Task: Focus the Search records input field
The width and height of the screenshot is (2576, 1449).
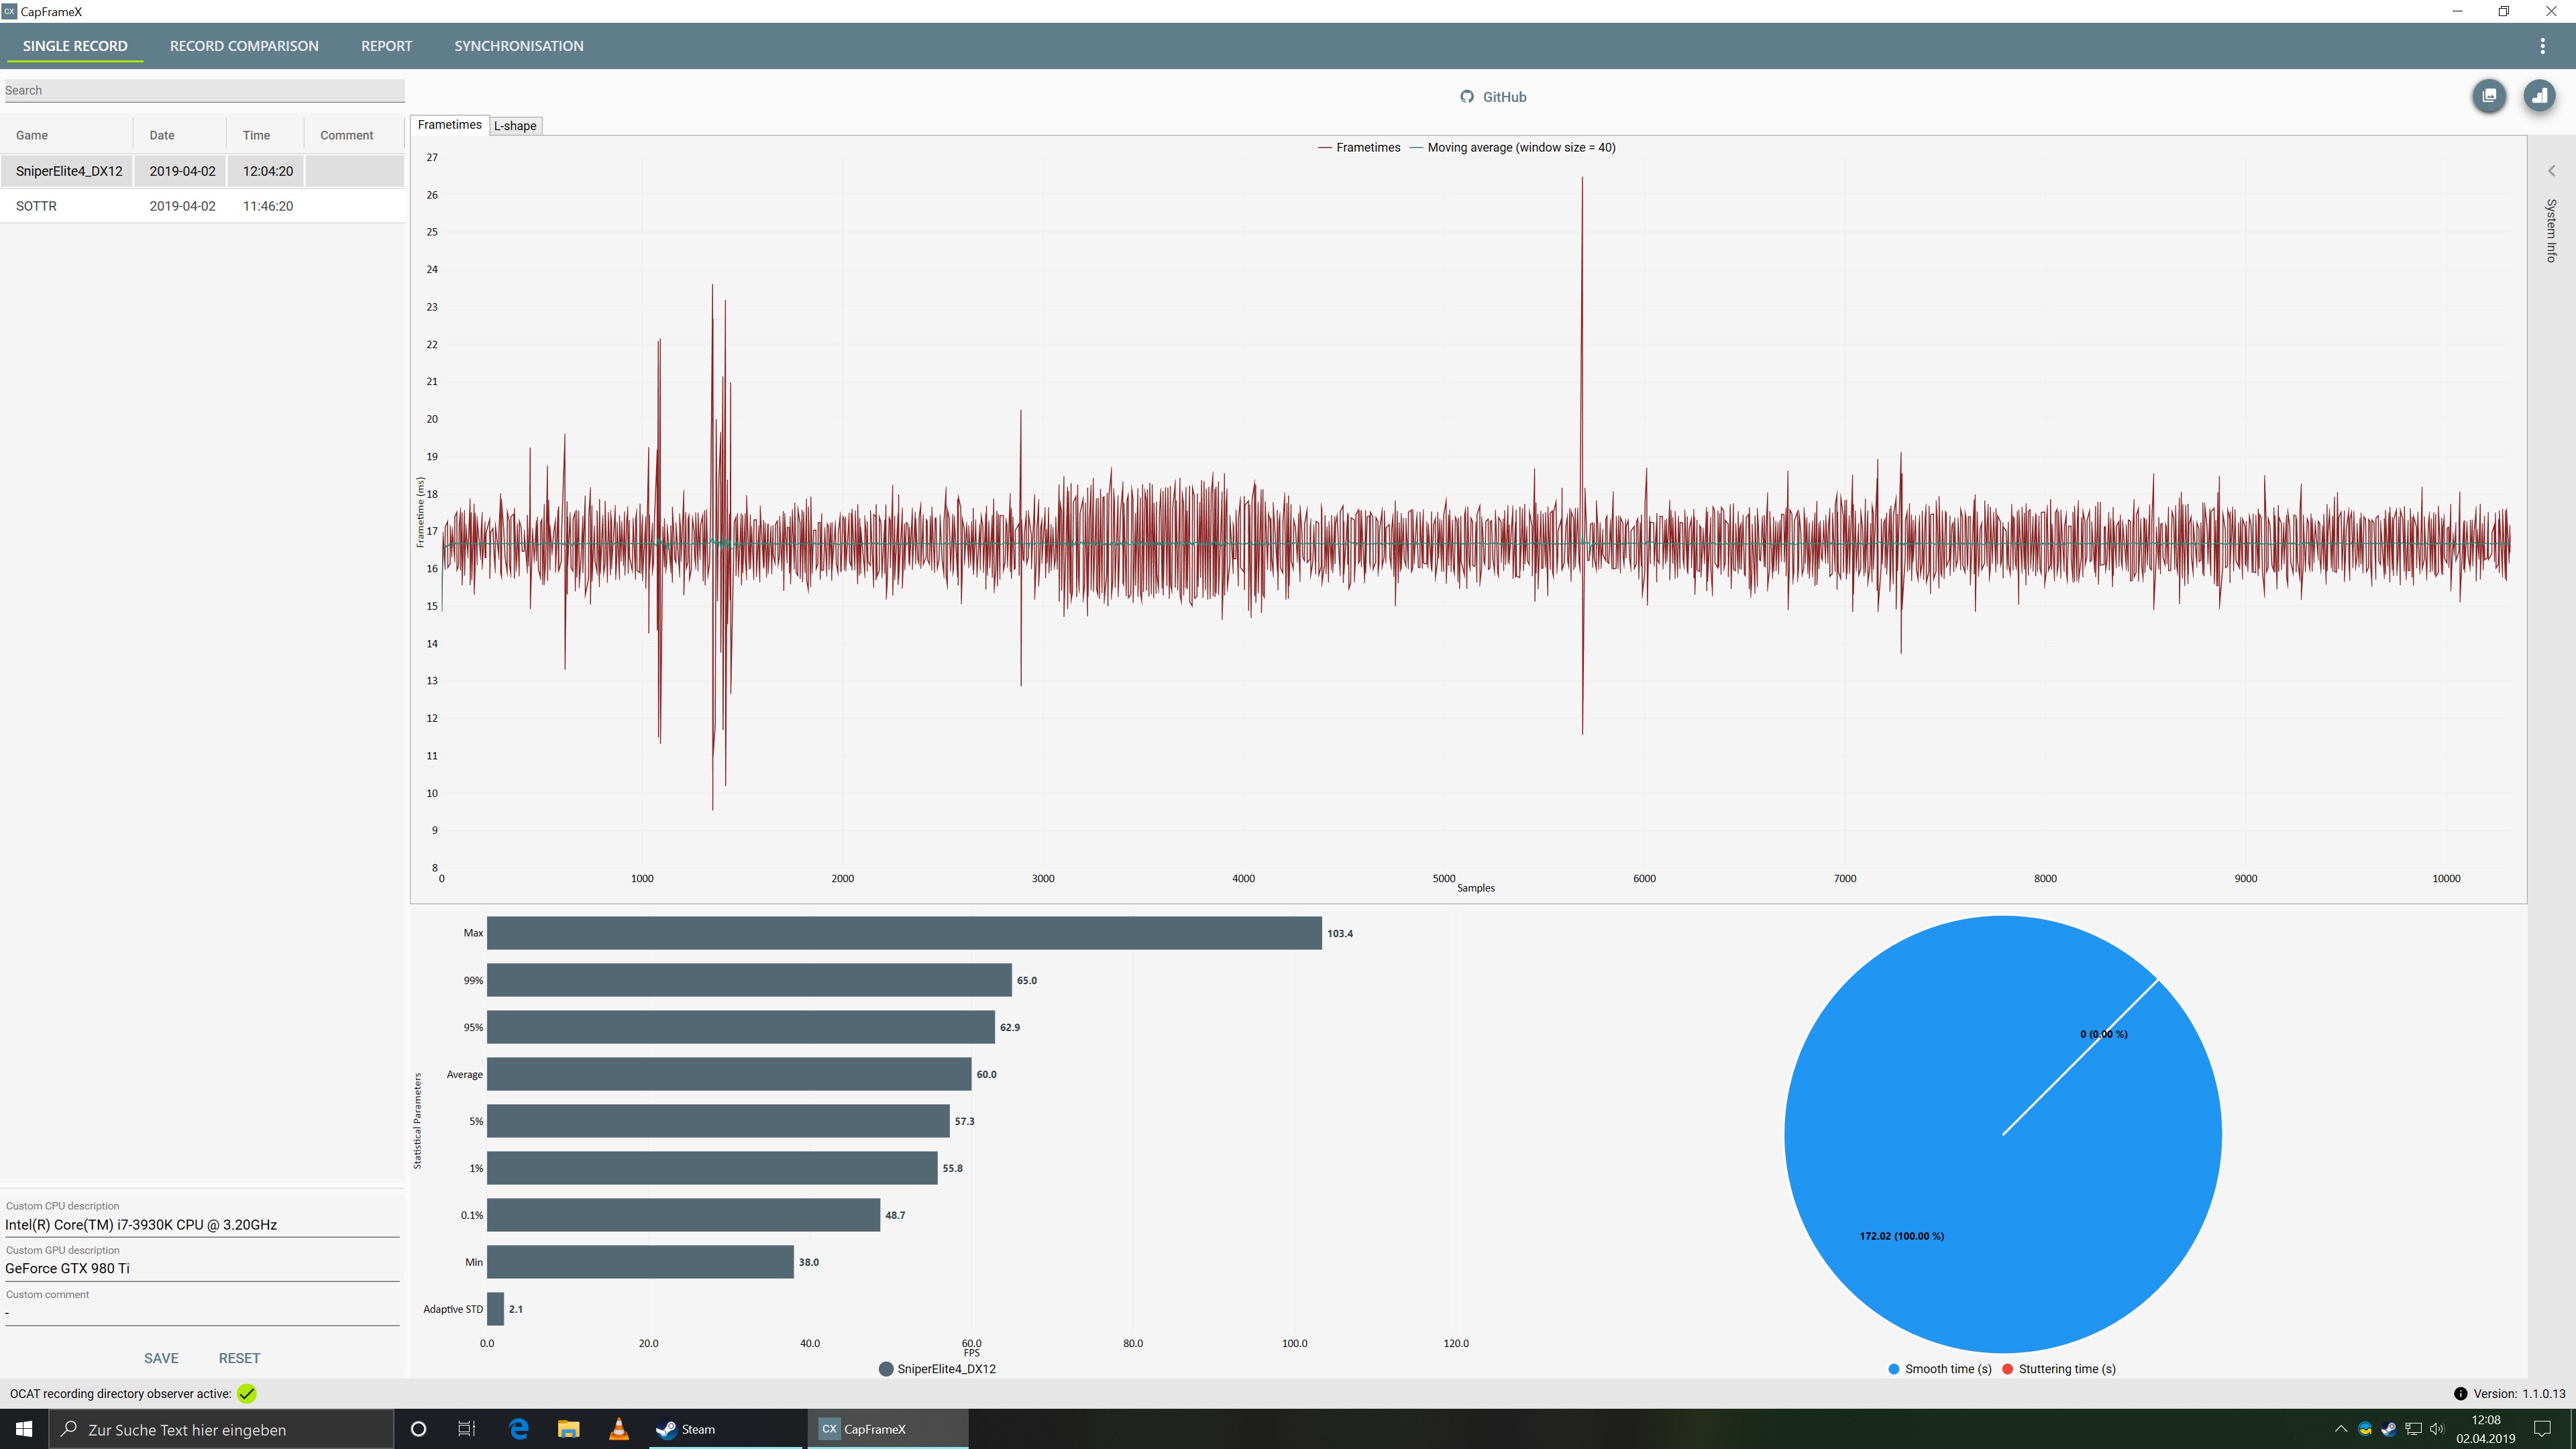Action: 204,90
